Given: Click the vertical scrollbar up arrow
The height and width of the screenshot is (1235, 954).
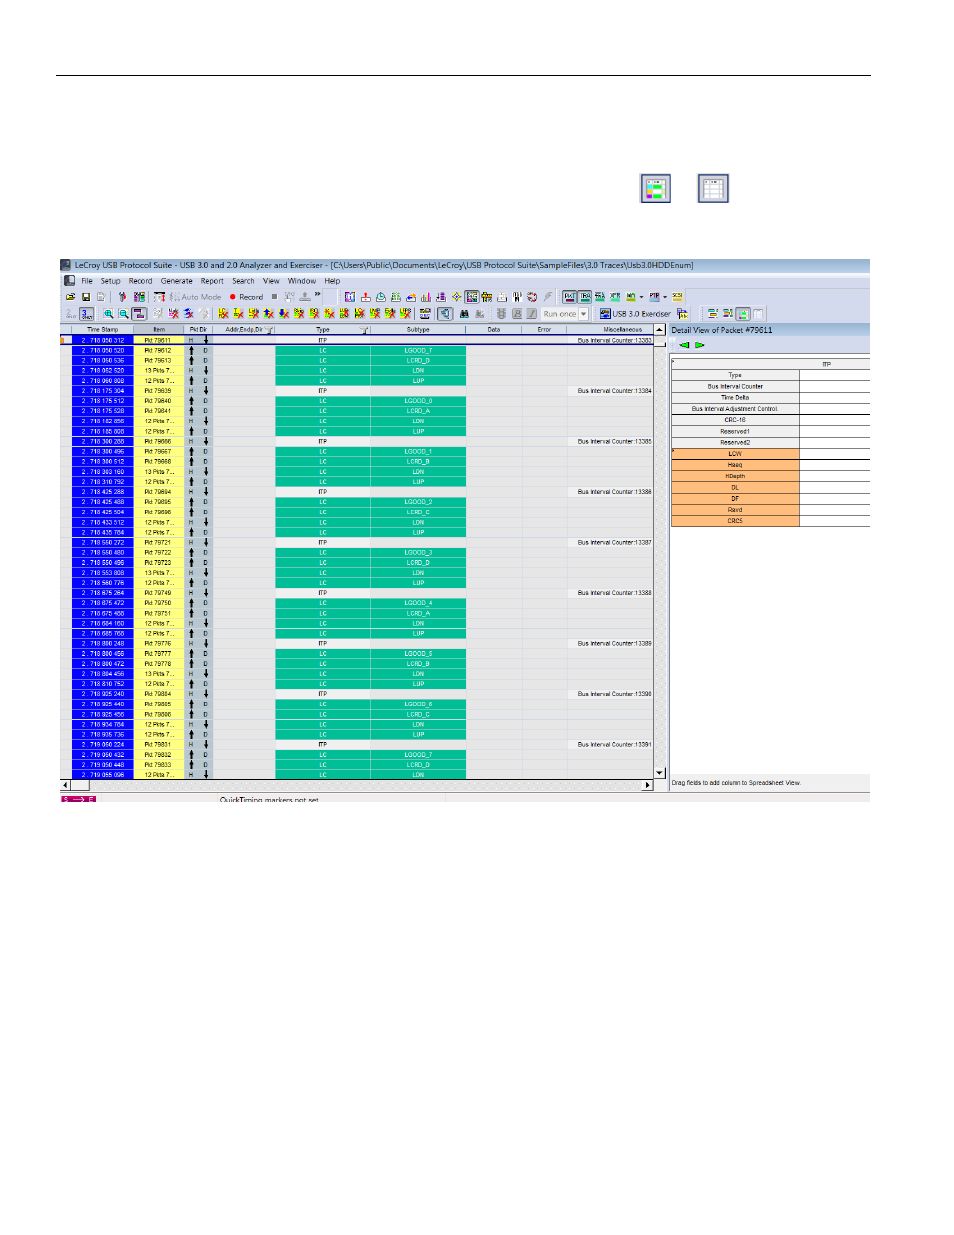Looking at the screenshot, I should pos(660,330).
